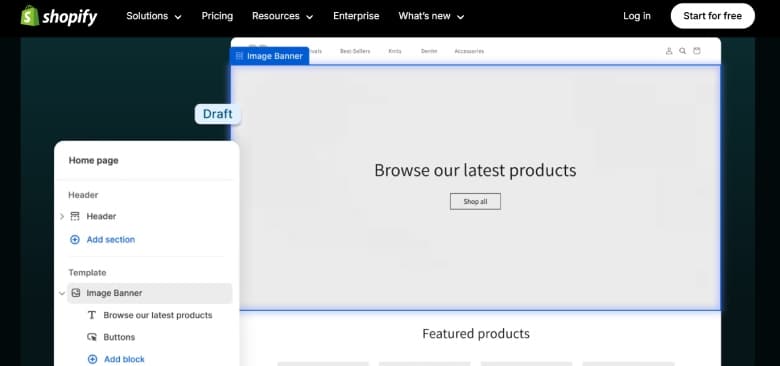Click the Shop all button in banner
Screen dimensions: 780x366
[475, 201]
